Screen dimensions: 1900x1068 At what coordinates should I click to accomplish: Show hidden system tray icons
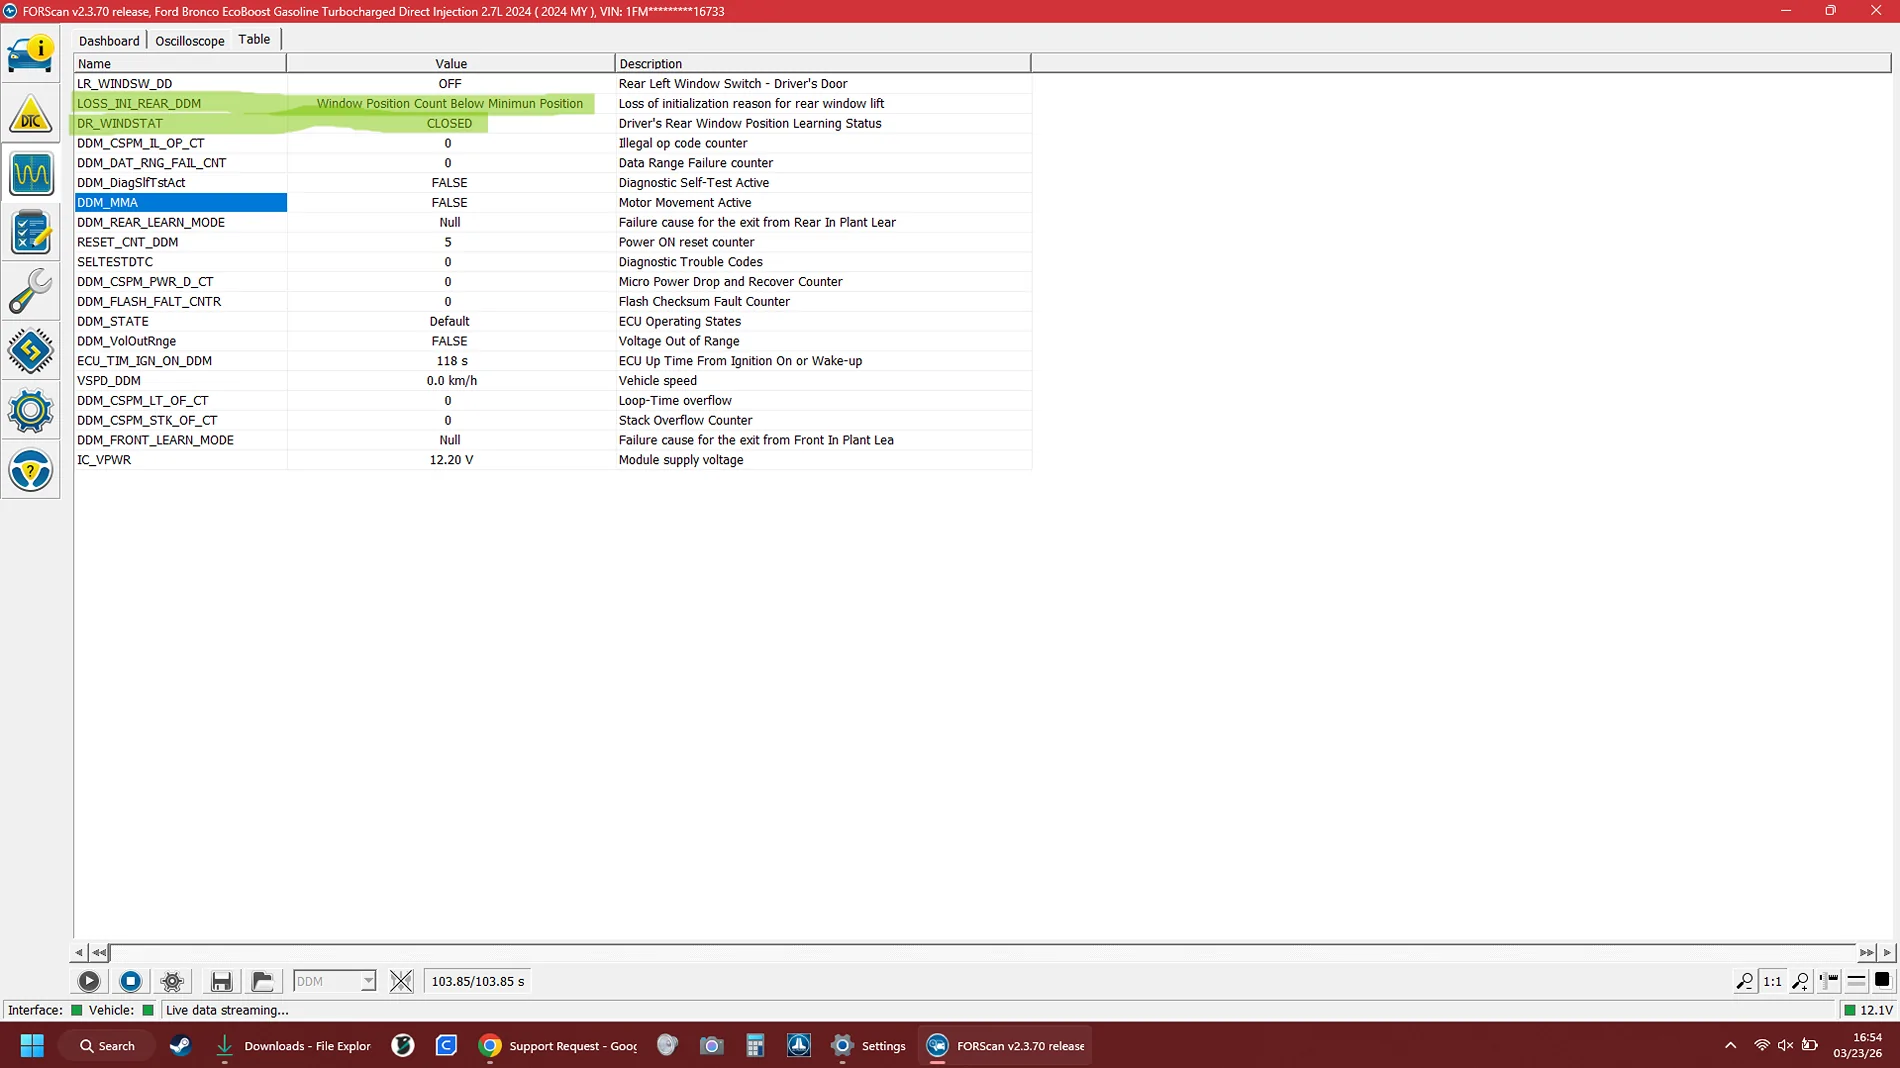pyautogui.click(x=1730, y=1046)
